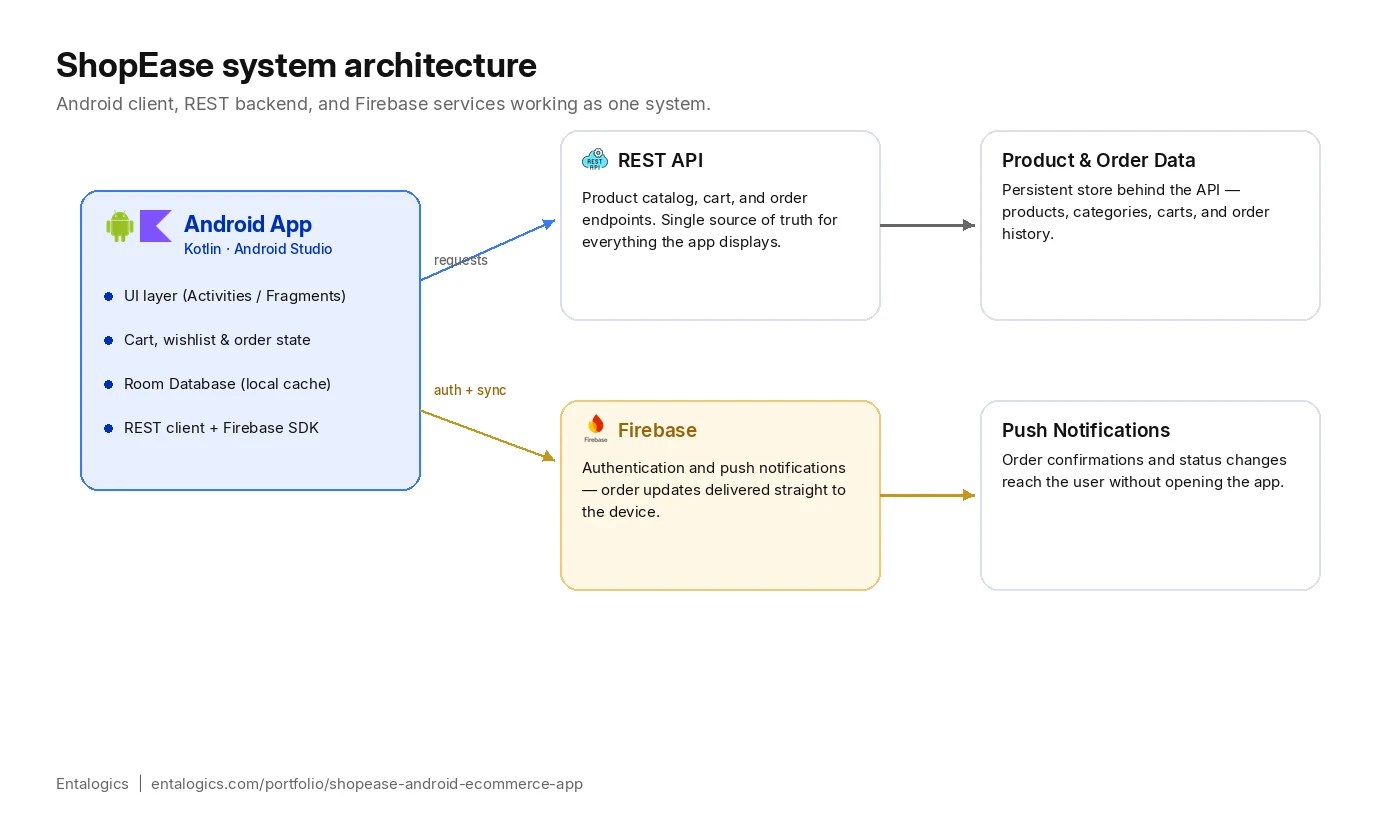Click the Push Notifications description text
Screen dimensions: 1400x820
1144,471
